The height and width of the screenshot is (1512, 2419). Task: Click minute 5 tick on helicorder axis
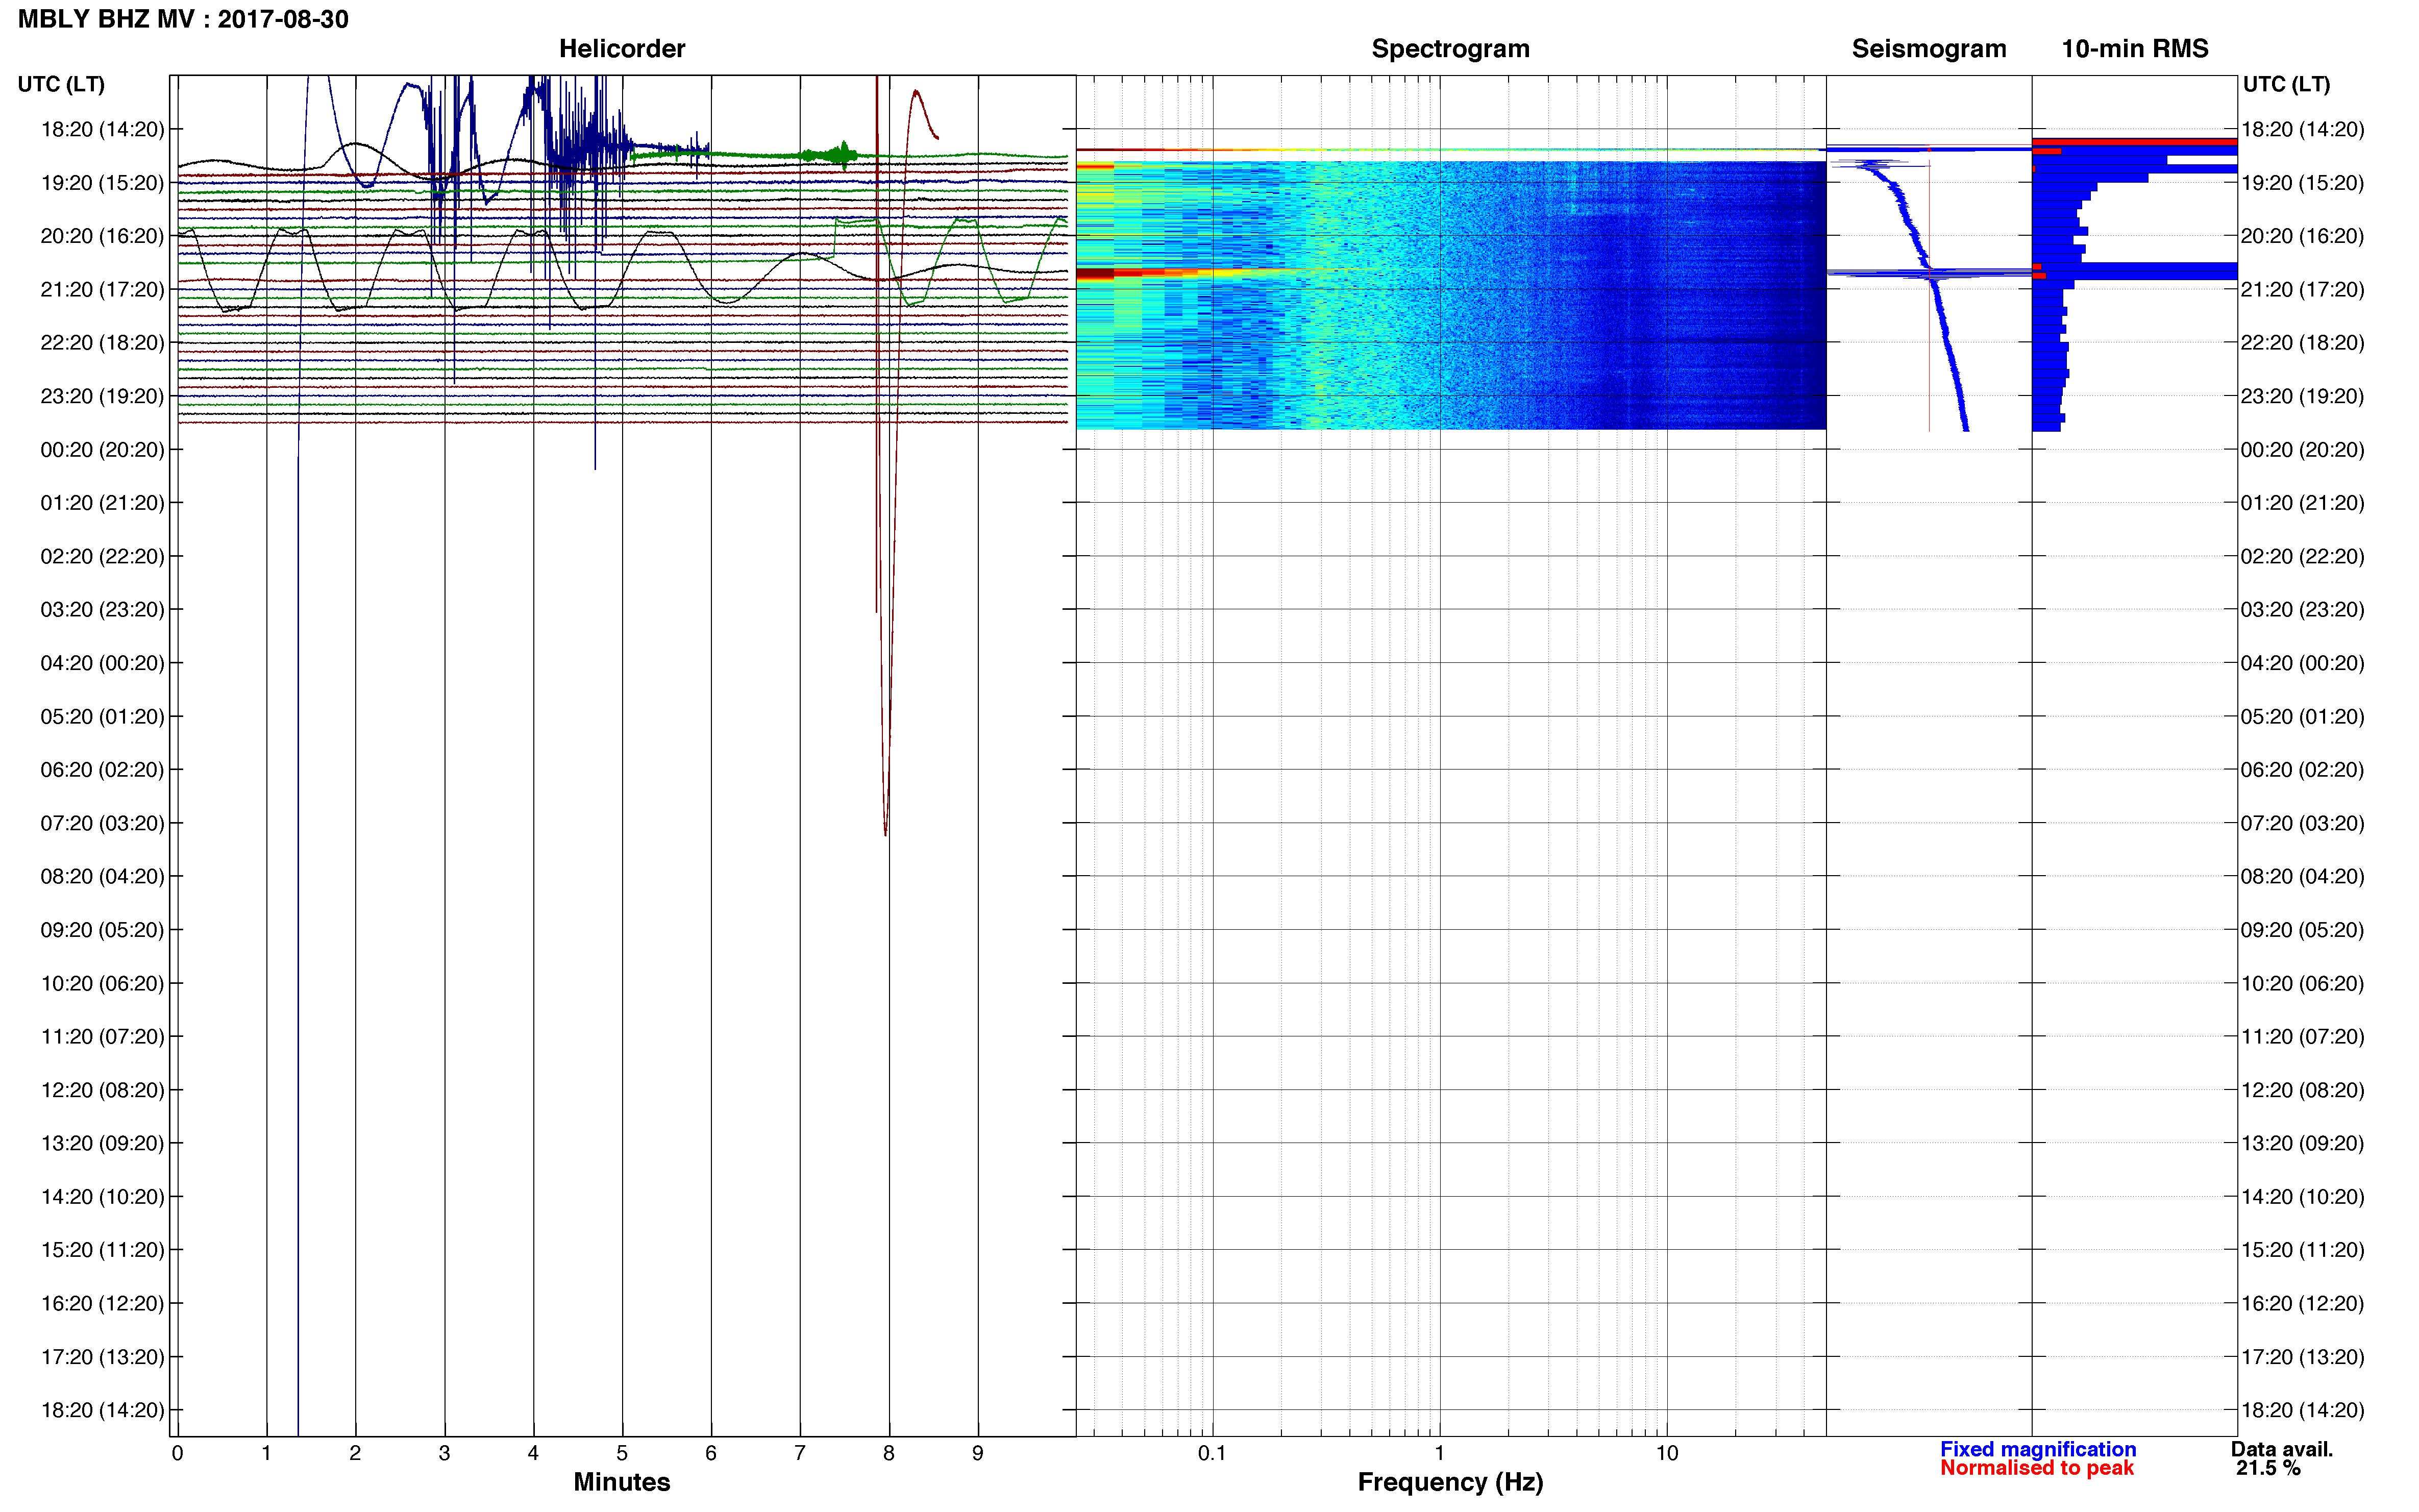pos(622,1453)
